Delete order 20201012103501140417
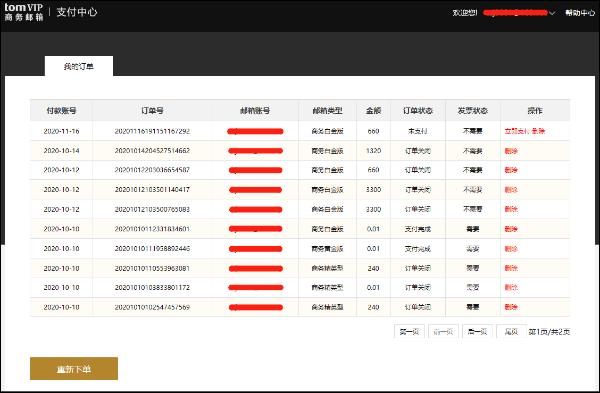The image size is (600, 393). tap(511, 189)
